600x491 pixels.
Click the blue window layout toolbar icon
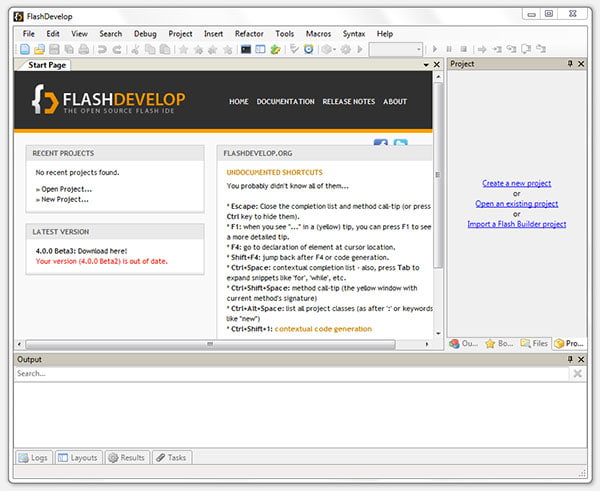[x=260, y=49]
